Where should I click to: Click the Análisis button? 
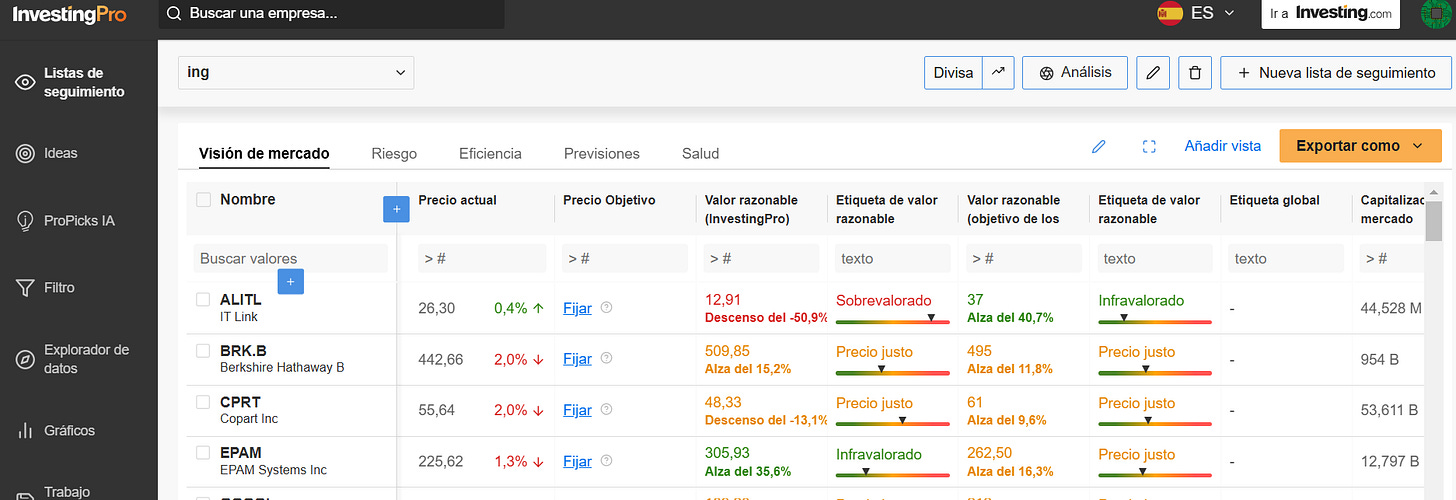[1075, 72]
